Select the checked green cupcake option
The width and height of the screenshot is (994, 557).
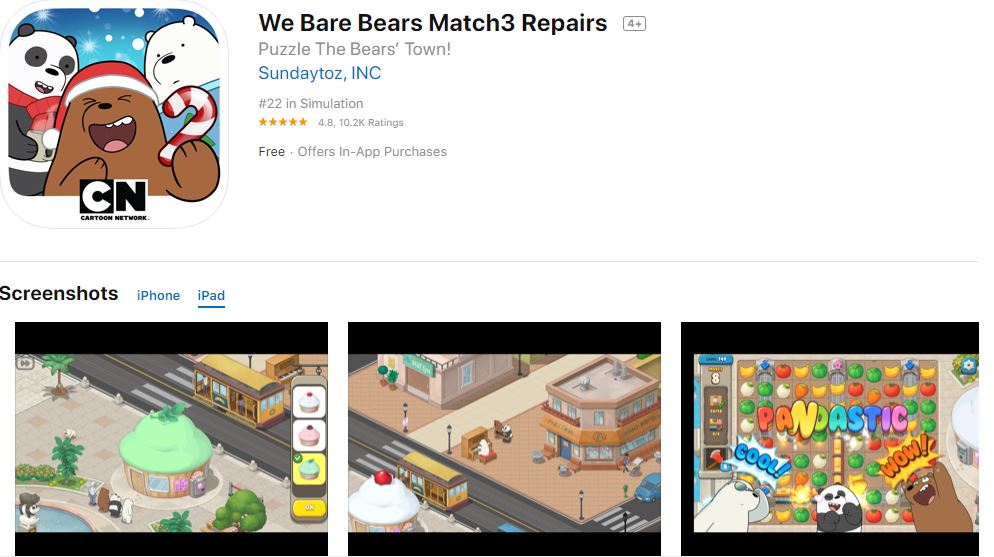pyautogui.click(x=309, y=468)
